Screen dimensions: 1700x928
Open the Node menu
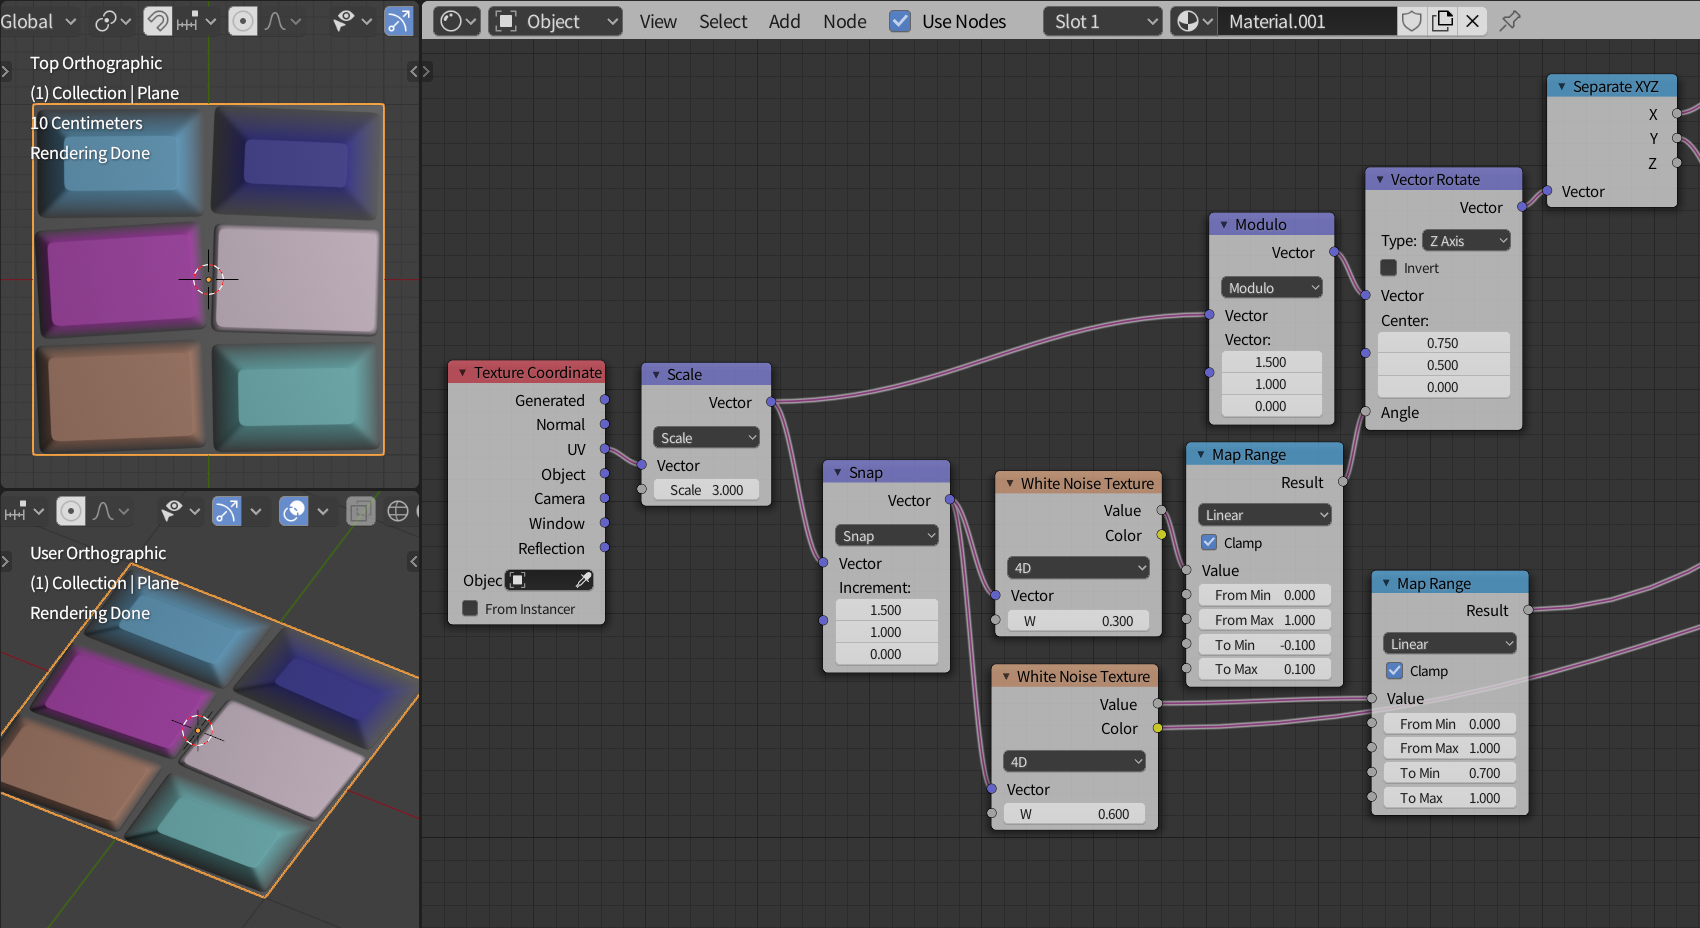[845, 21]
